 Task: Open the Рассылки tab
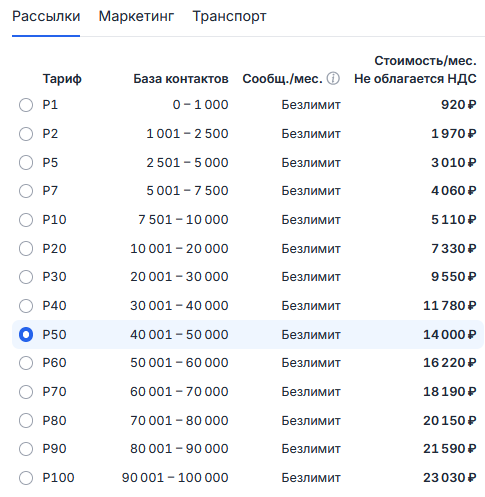click(x=46, y=16)
